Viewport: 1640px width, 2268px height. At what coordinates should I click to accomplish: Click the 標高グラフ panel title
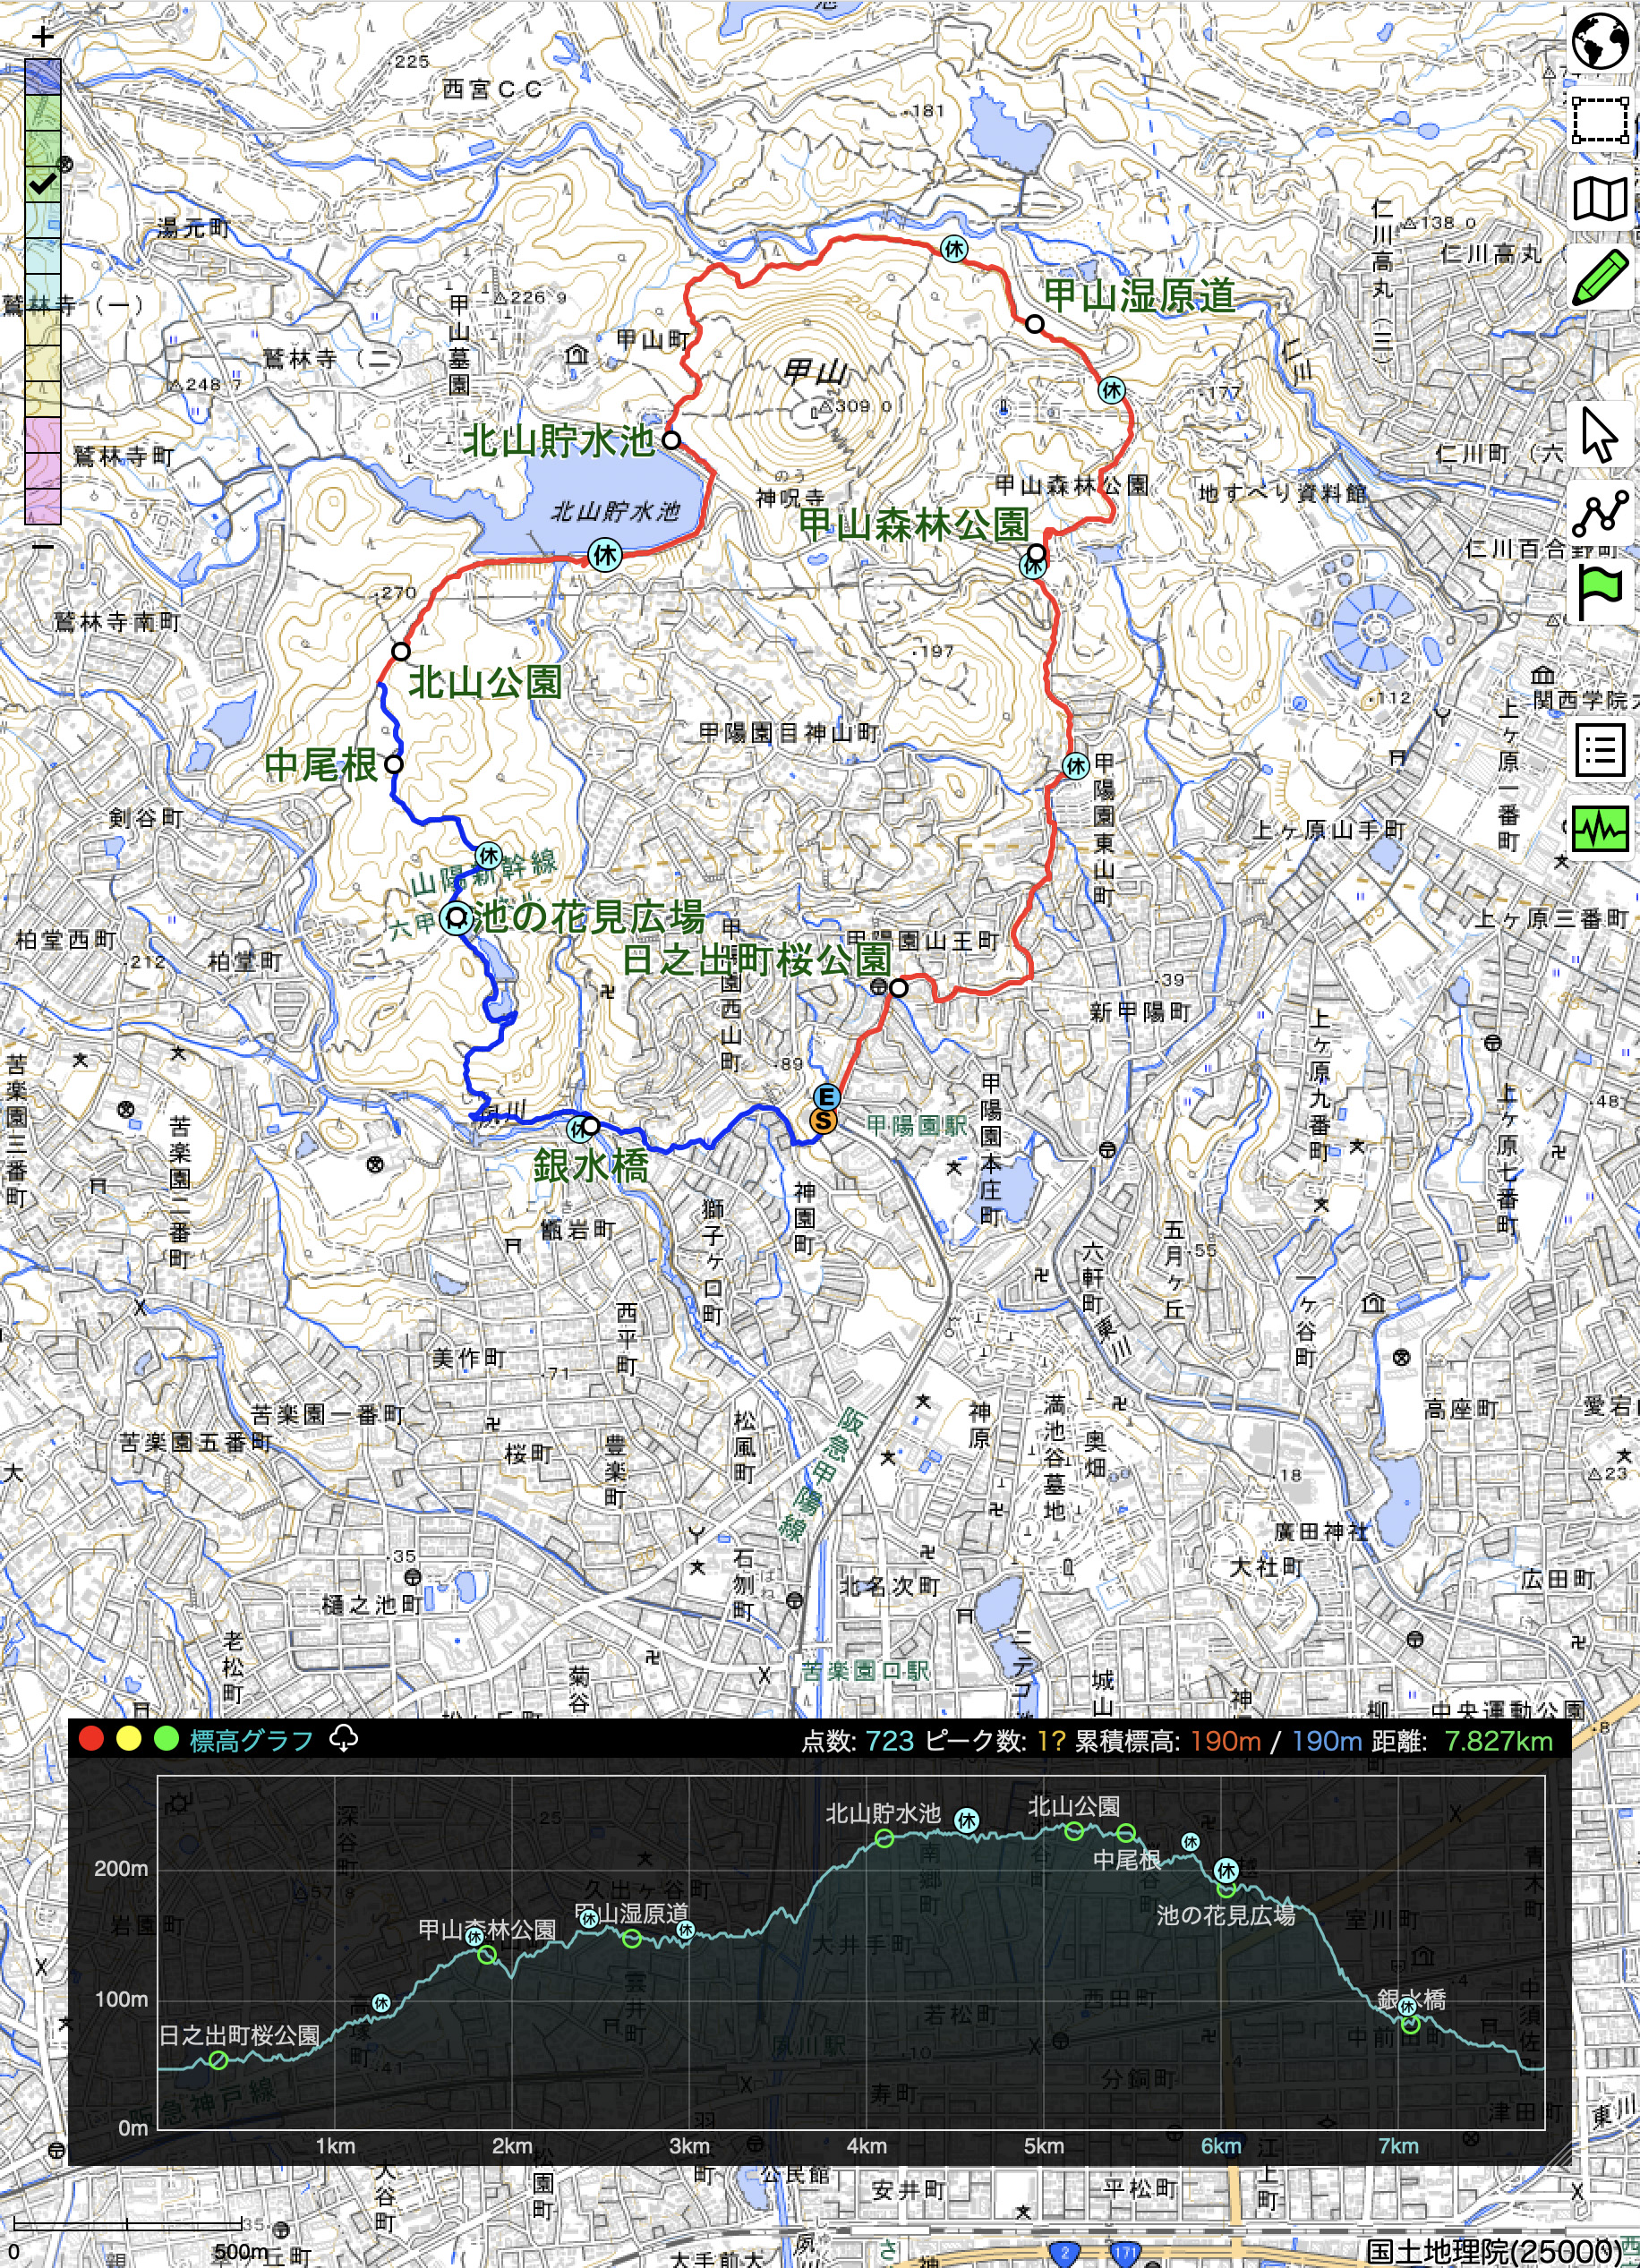coord(251,1740)
